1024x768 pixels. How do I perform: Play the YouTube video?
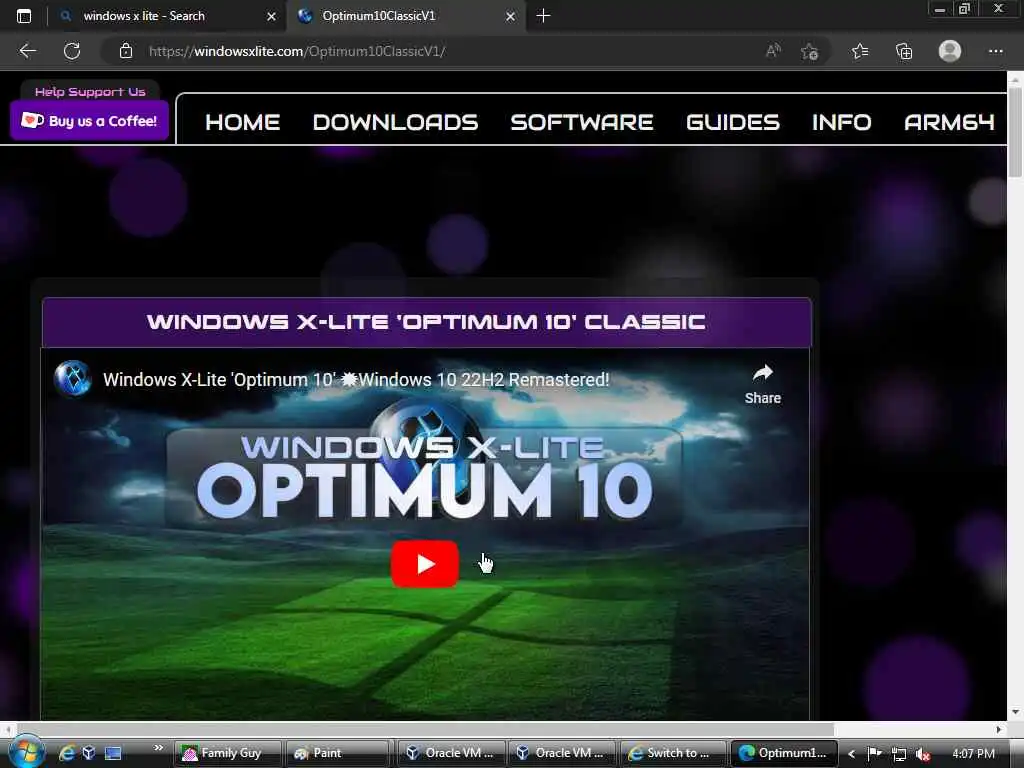click(x=424, y=564)
